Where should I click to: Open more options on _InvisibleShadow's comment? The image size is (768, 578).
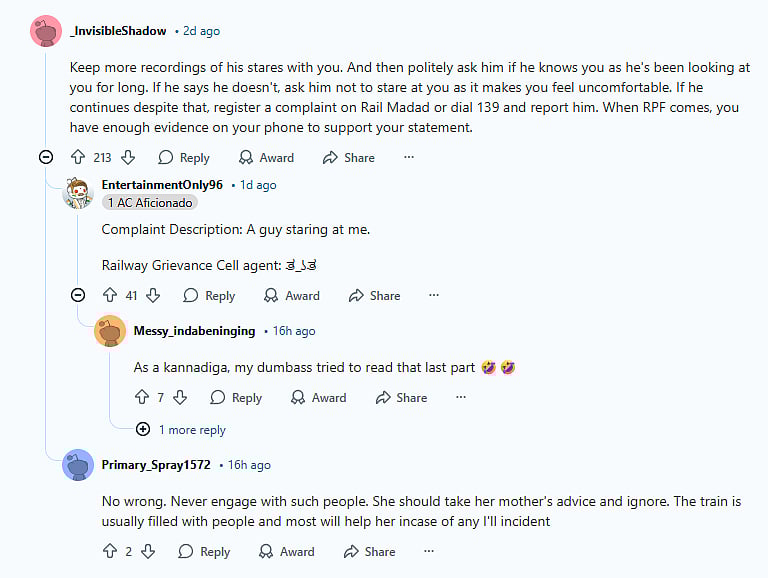[x=408, y=157]
